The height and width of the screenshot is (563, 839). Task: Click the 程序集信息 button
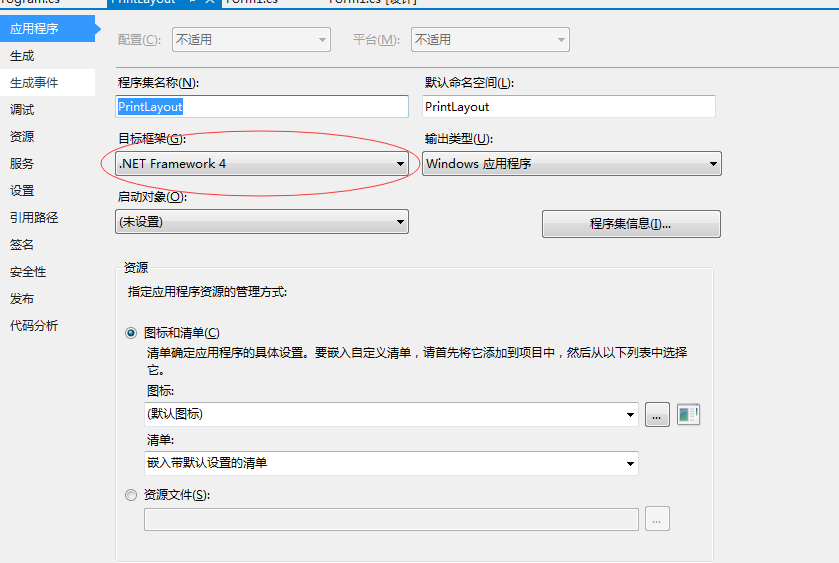tap(631, 224)
